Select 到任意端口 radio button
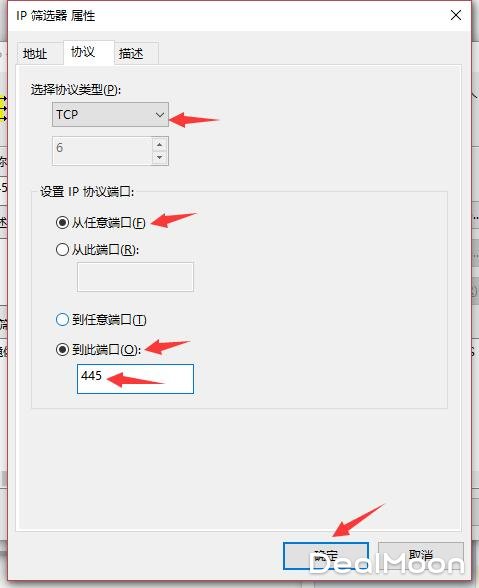Viewport: 479px width, 588px height. (62, 320)
